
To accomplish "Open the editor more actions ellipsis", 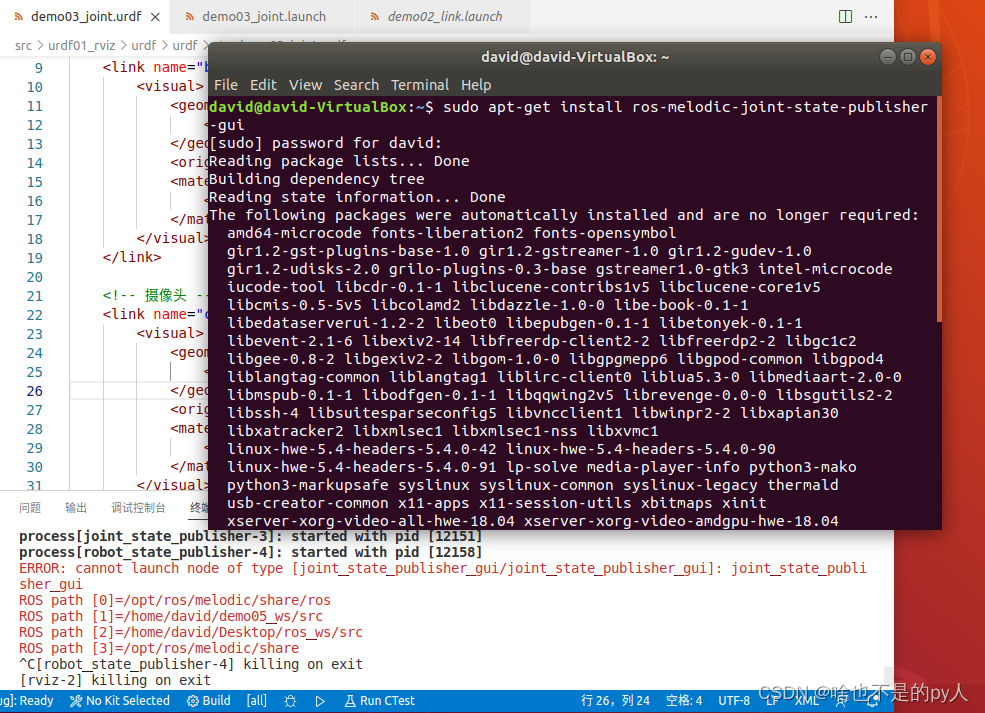I will (871, 17).
